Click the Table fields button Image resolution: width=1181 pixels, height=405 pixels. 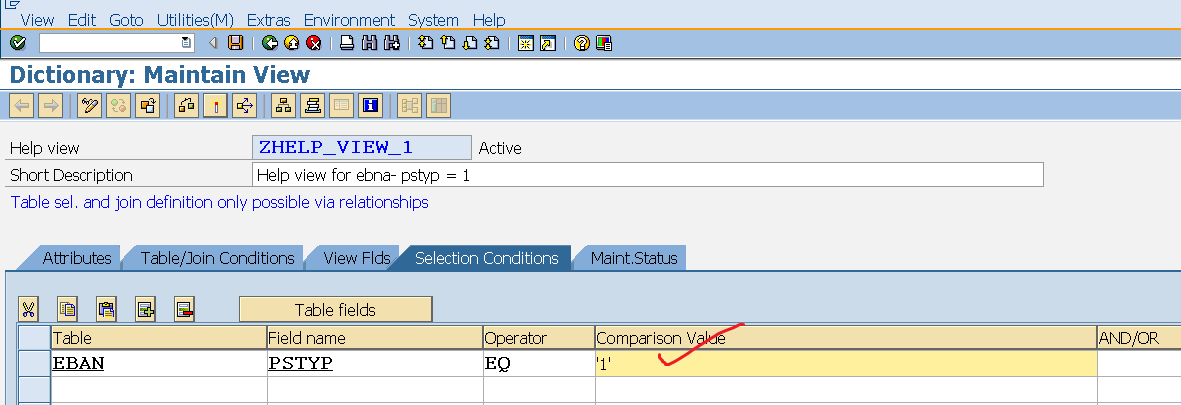point(335,309)
